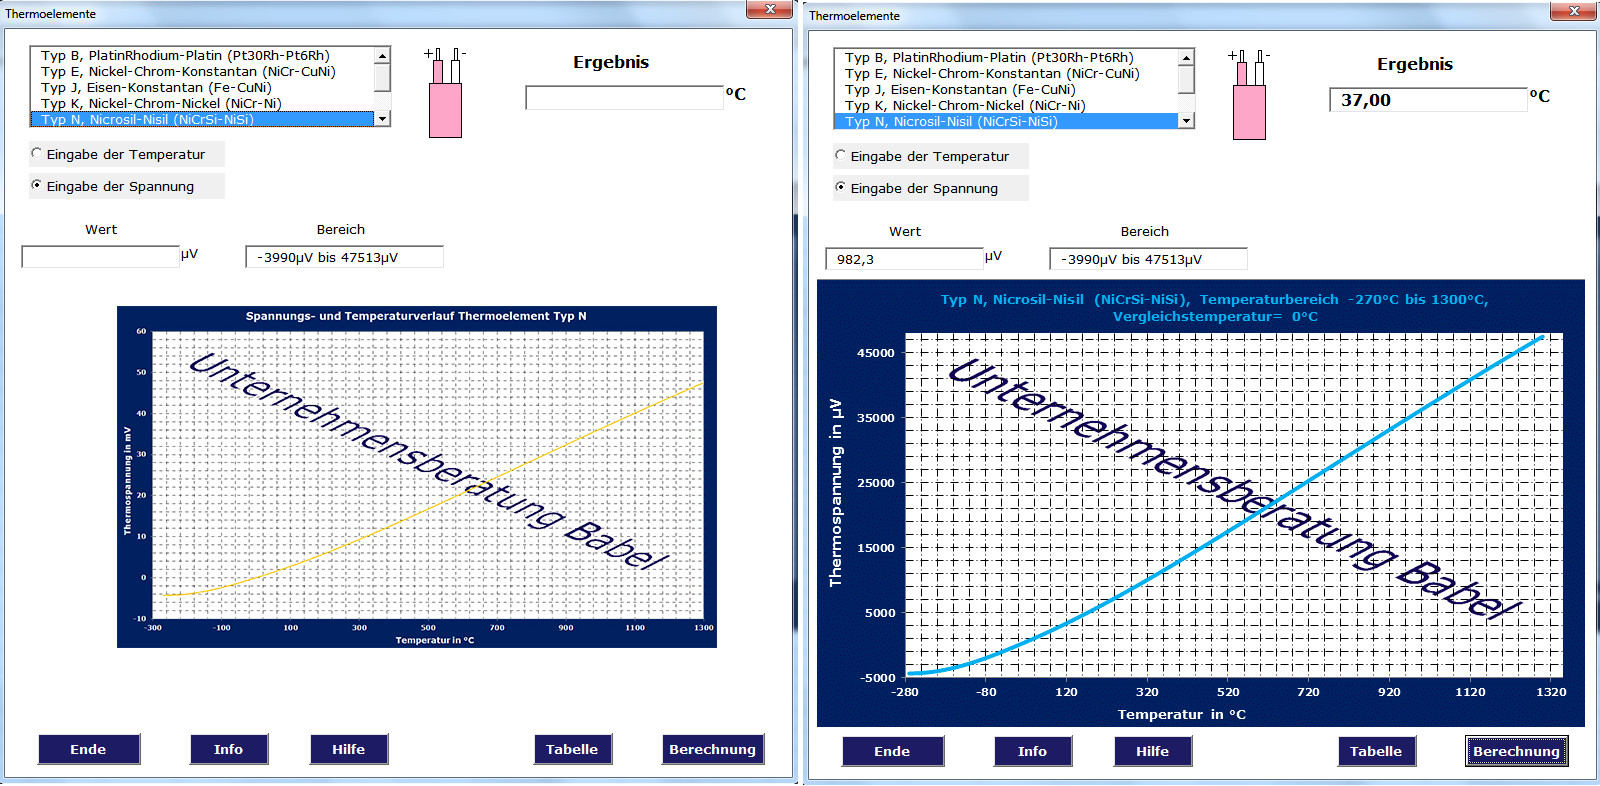Choose Typ K Nickel-Chrom-Nickel in left window
Image resolution: width=1600 pixels, height=786 pixels.
pos(202,103)
